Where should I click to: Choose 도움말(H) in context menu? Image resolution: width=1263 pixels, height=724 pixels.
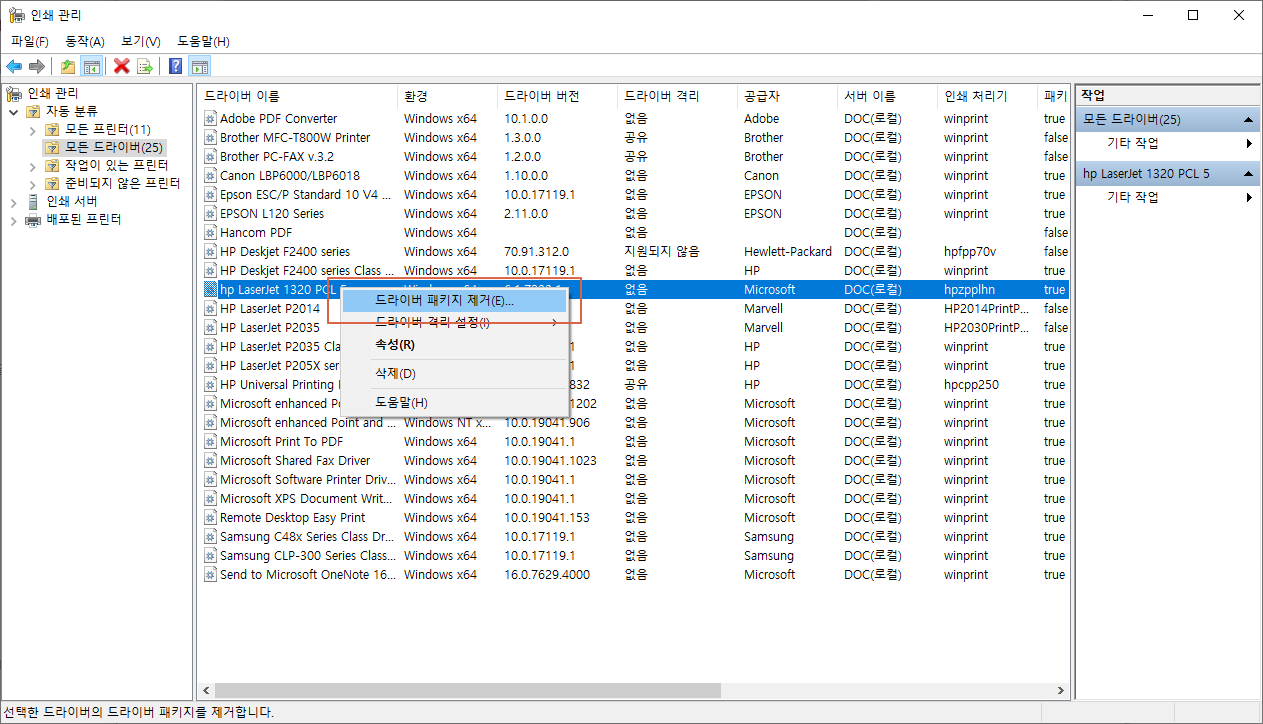click(455, 403)
